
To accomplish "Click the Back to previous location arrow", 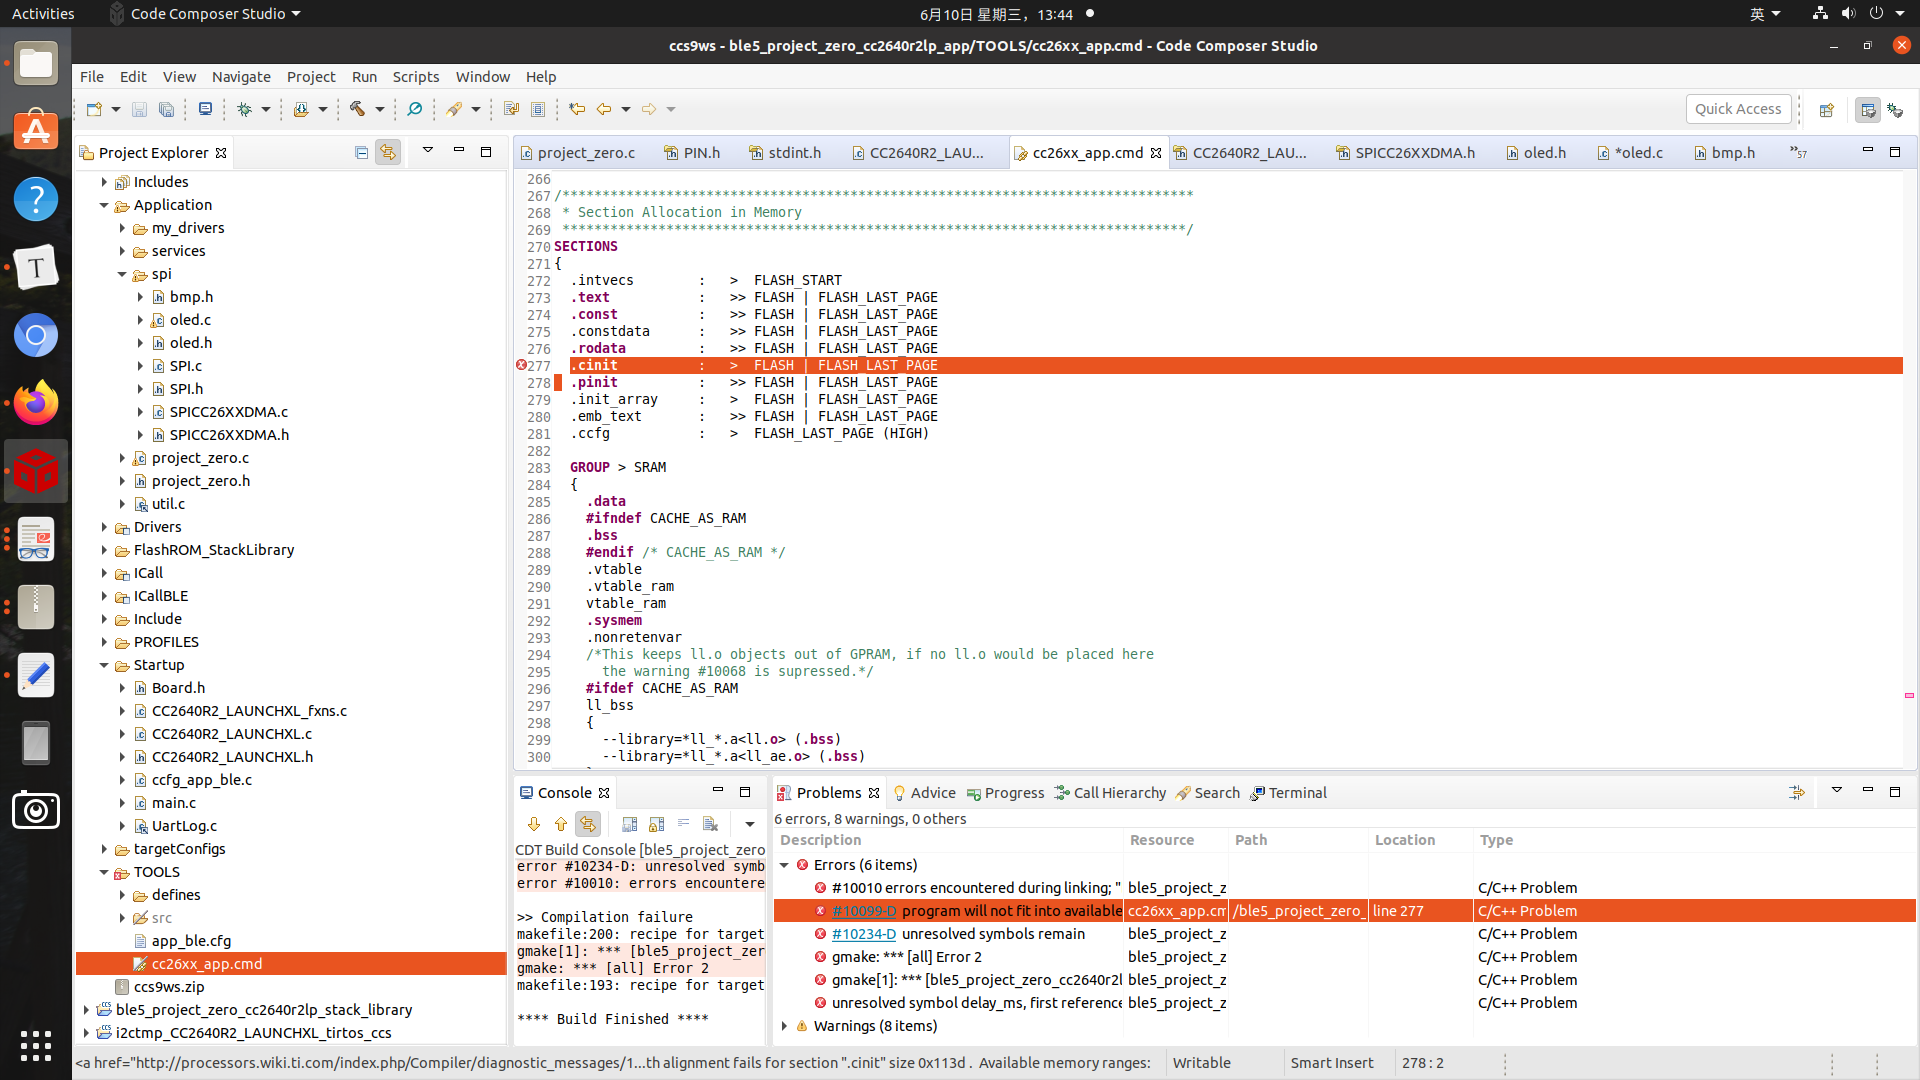I will coord(603,109).
